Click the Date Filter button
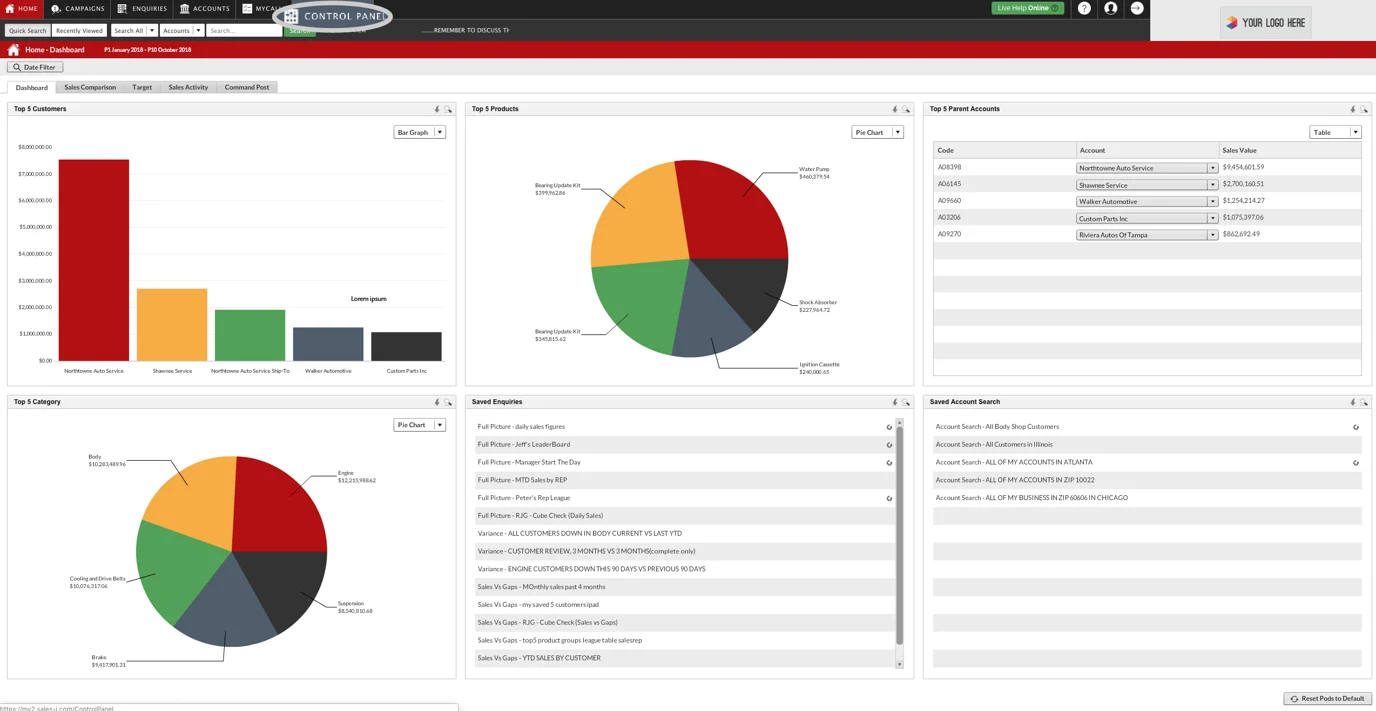The image size is (1376, 711). click(35, 67)
